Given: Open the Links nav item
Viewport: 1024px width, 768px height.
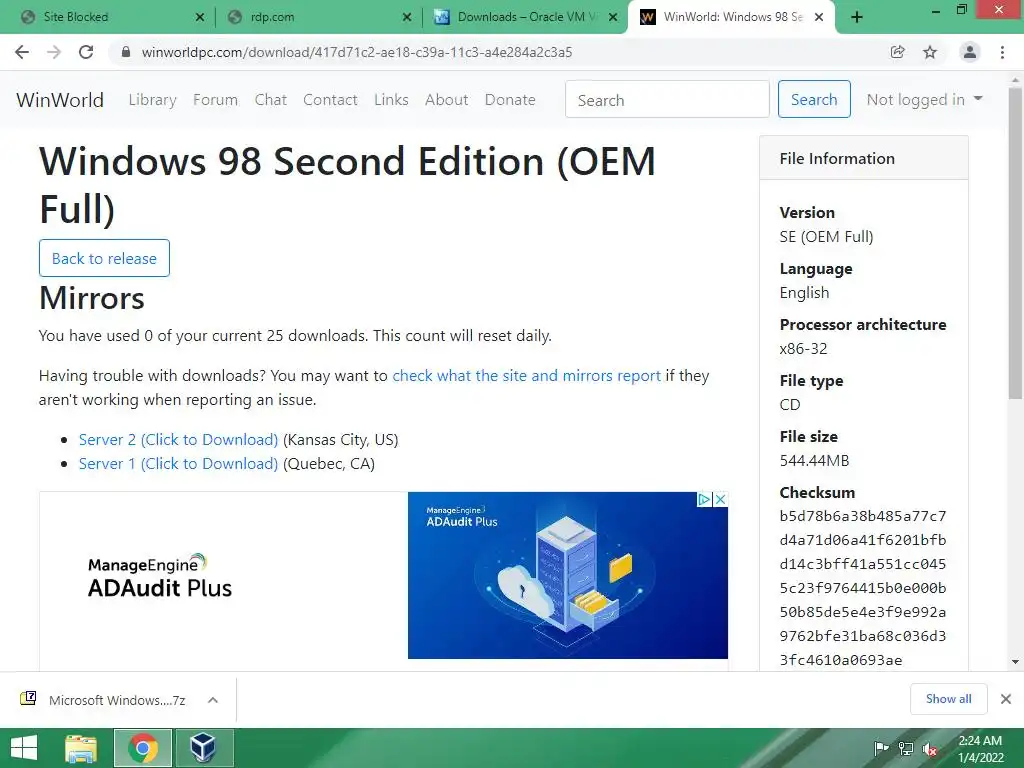Looking at the screenshot, I should coord(391,100).
